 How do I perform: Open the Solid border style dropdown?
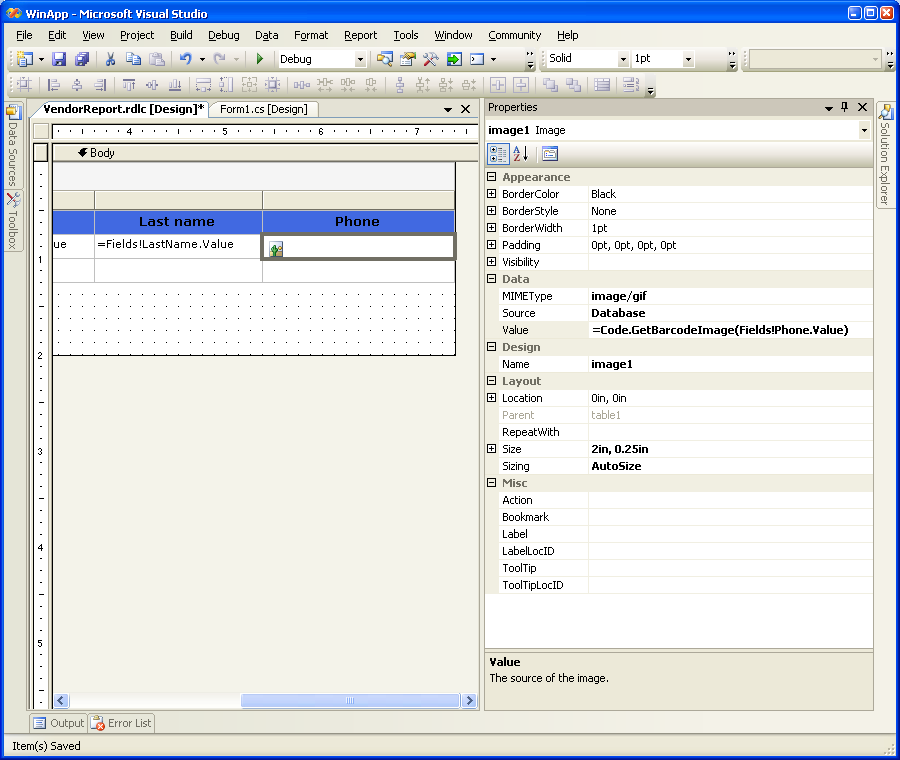pyautogui.click(x=623, y=60)
